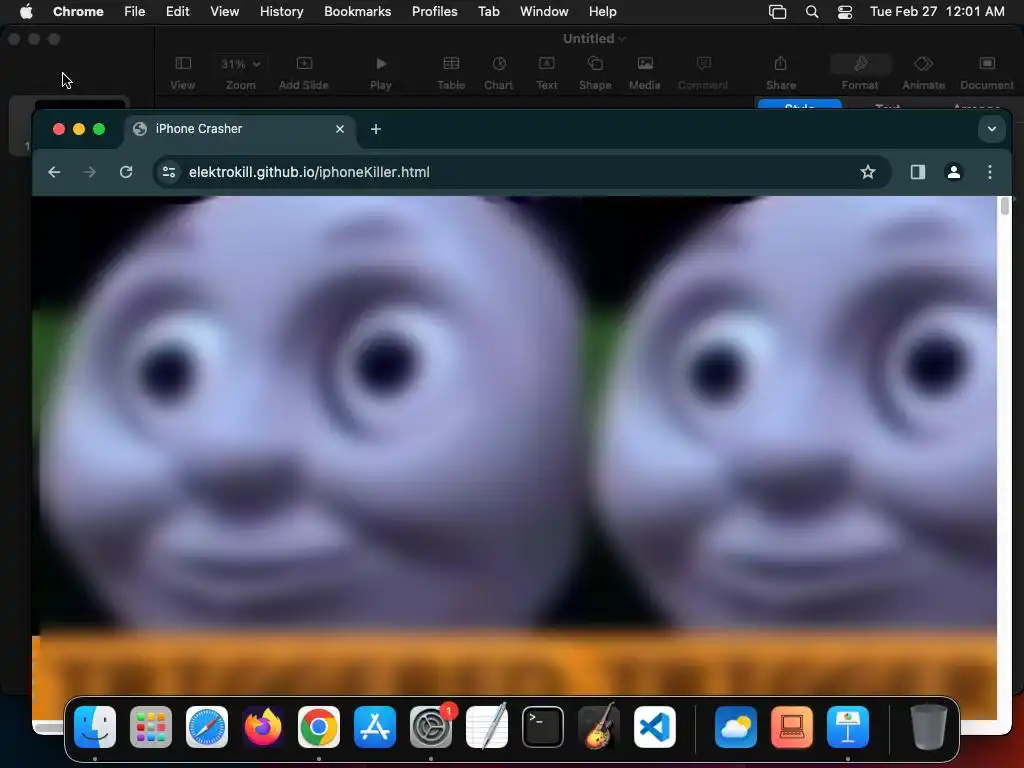Screen dimensions: 1024x768
Task: Toggle the Document inspector in Keynote
Action: coord(987,72)
